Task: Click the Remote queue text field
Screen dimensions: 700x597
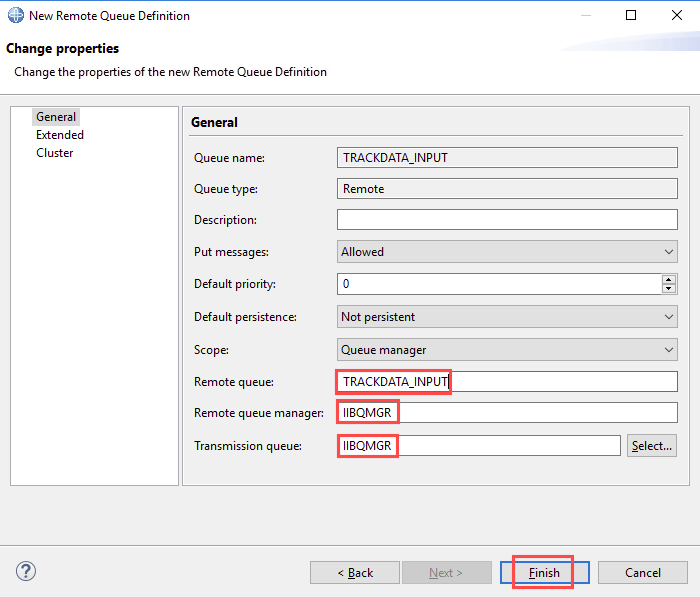Action: (507, 382)
